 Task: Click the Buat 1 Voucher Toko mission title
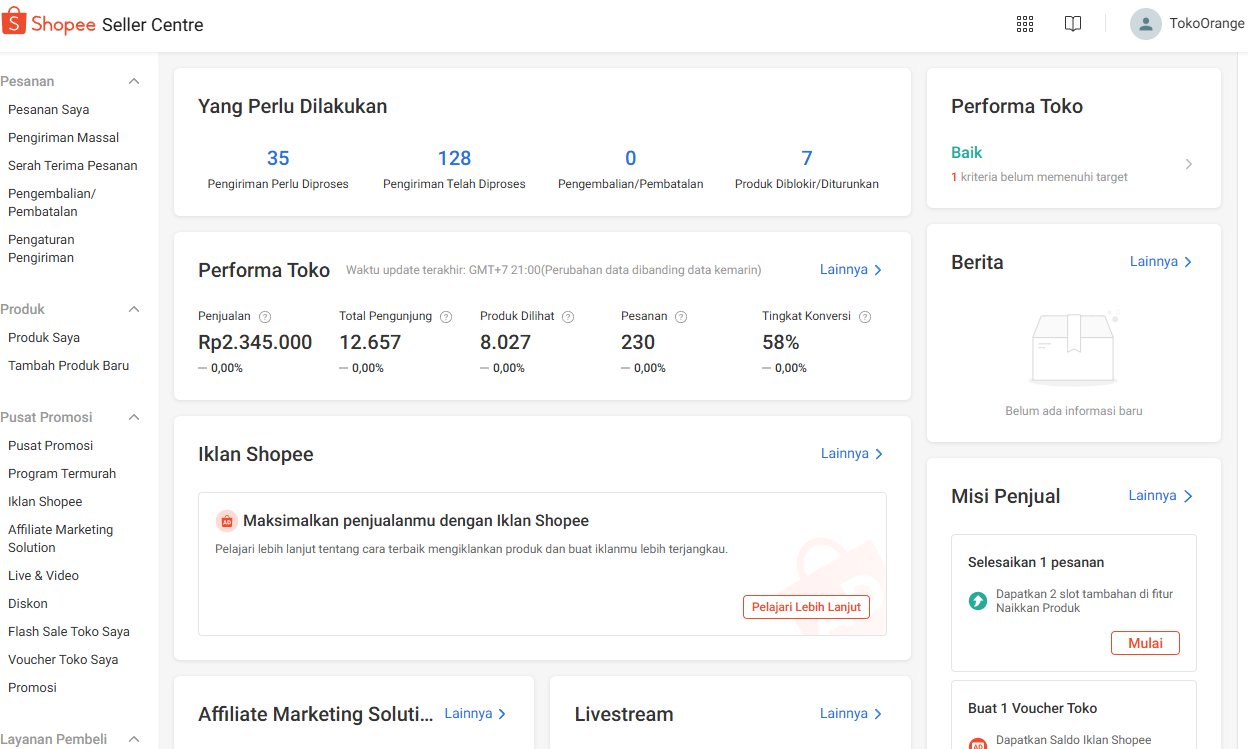pyautogui.click(x=1033, y=708)
